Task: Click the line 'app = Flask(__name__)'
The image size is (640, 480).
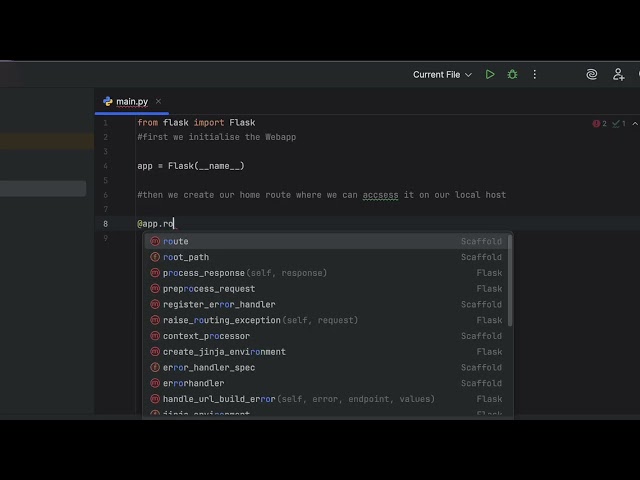Action: (x=191, y=166)
